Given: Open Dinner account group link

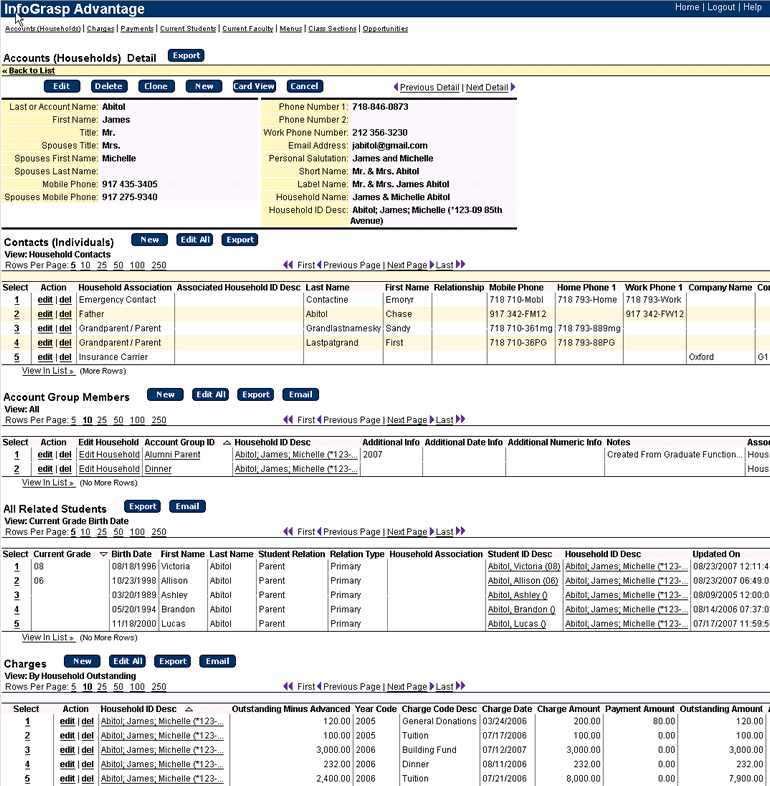Looking at the screenshot, I should coord(158,469).
